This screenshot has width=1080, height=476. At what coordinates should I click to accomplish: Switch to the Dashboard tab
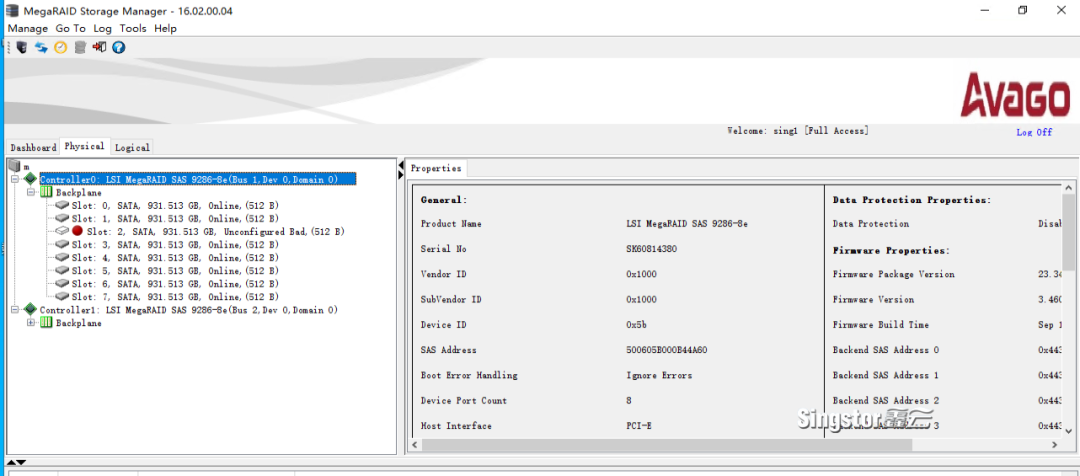pos(33,147)
